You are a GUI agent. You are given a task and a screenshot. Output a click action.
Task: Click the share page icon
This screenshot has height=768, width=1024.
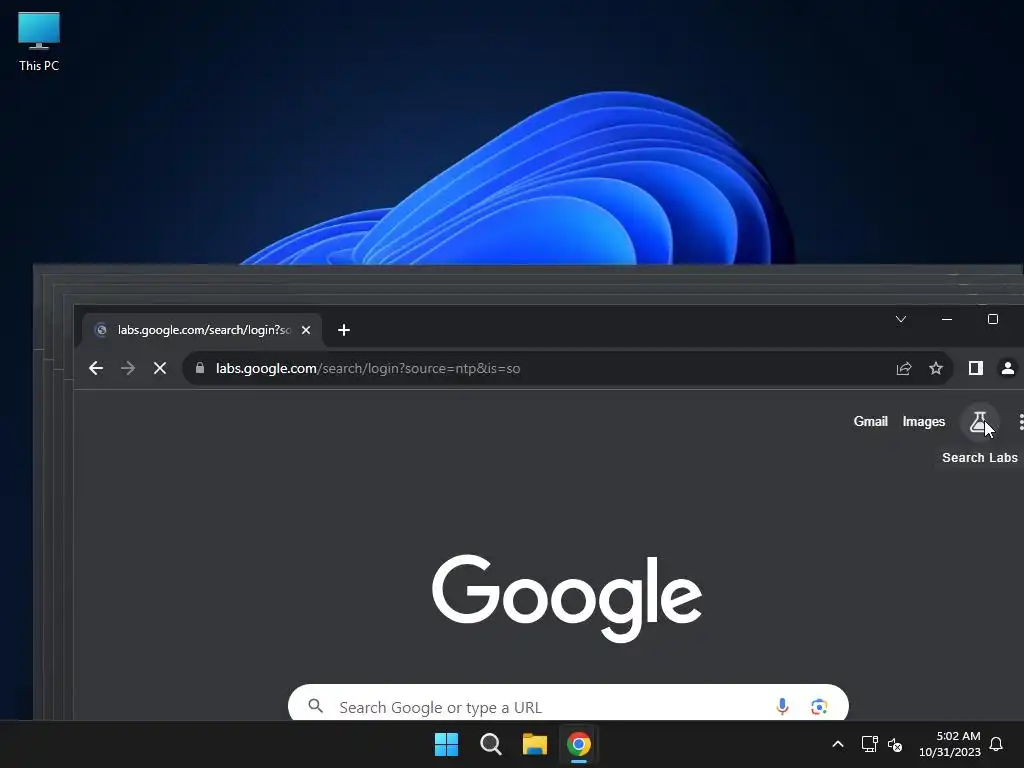pyautogui.click(x=904, y=368)
